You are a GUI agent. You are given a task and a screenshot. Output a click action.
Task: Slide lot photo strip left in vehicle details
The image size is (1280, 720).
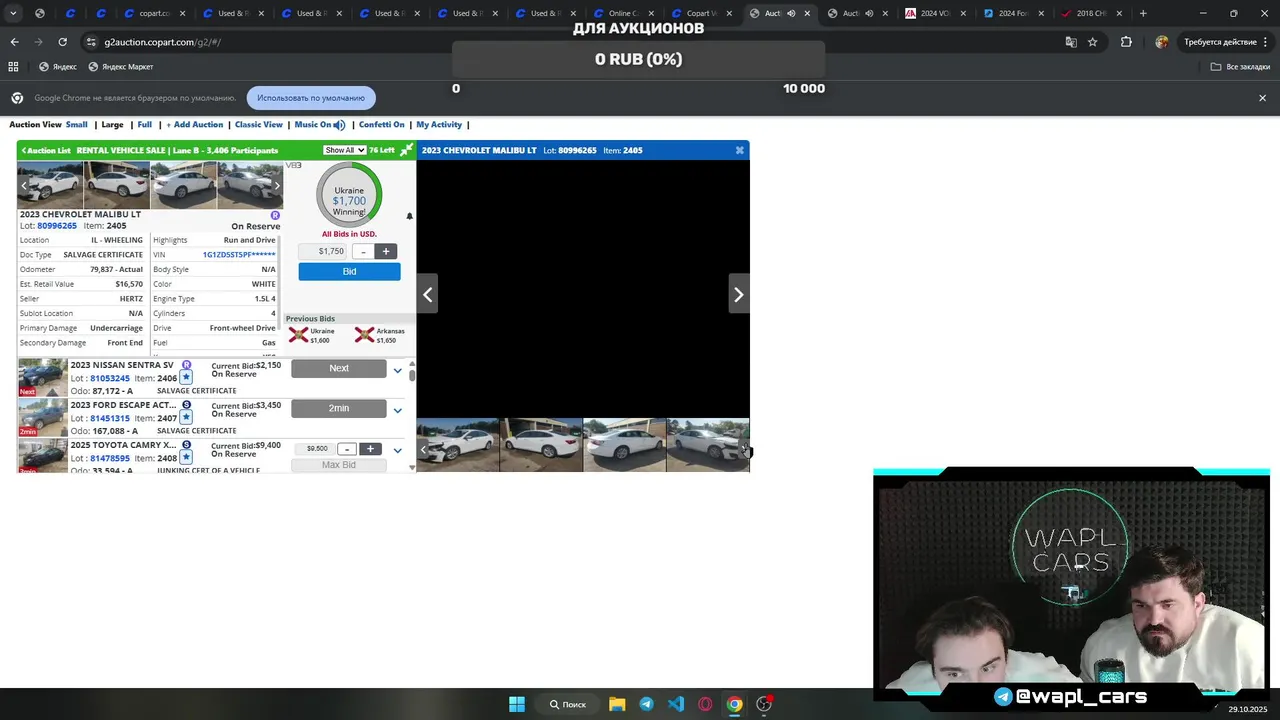click(x=23, y=185)
